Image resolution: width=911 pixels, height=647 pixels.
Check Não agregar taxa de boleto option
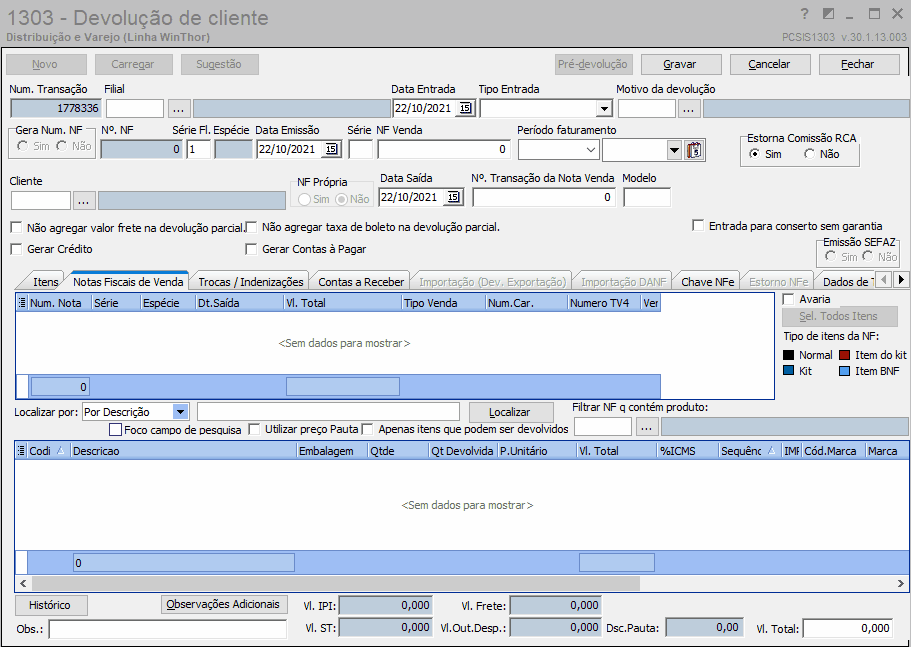251,227
